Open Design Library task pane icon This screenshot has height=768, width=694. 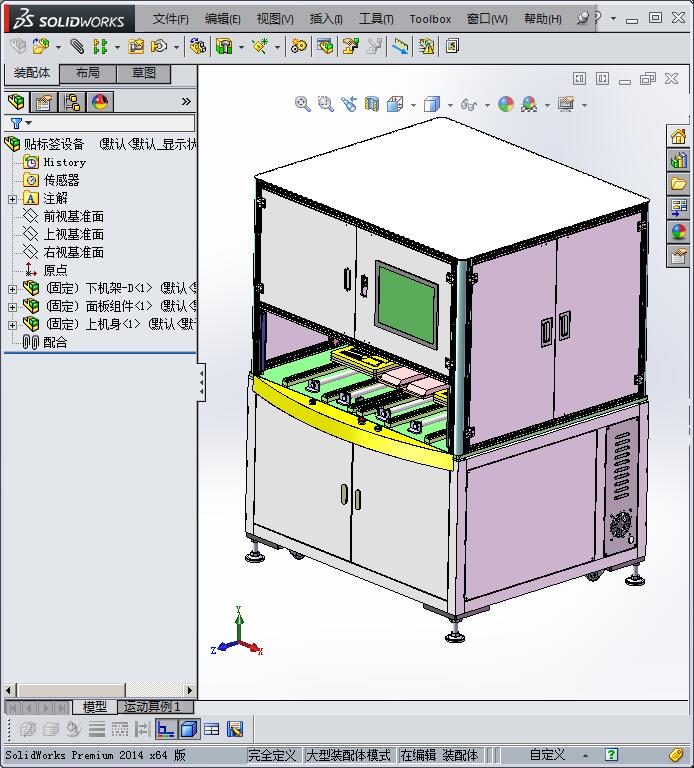(678, 160)
